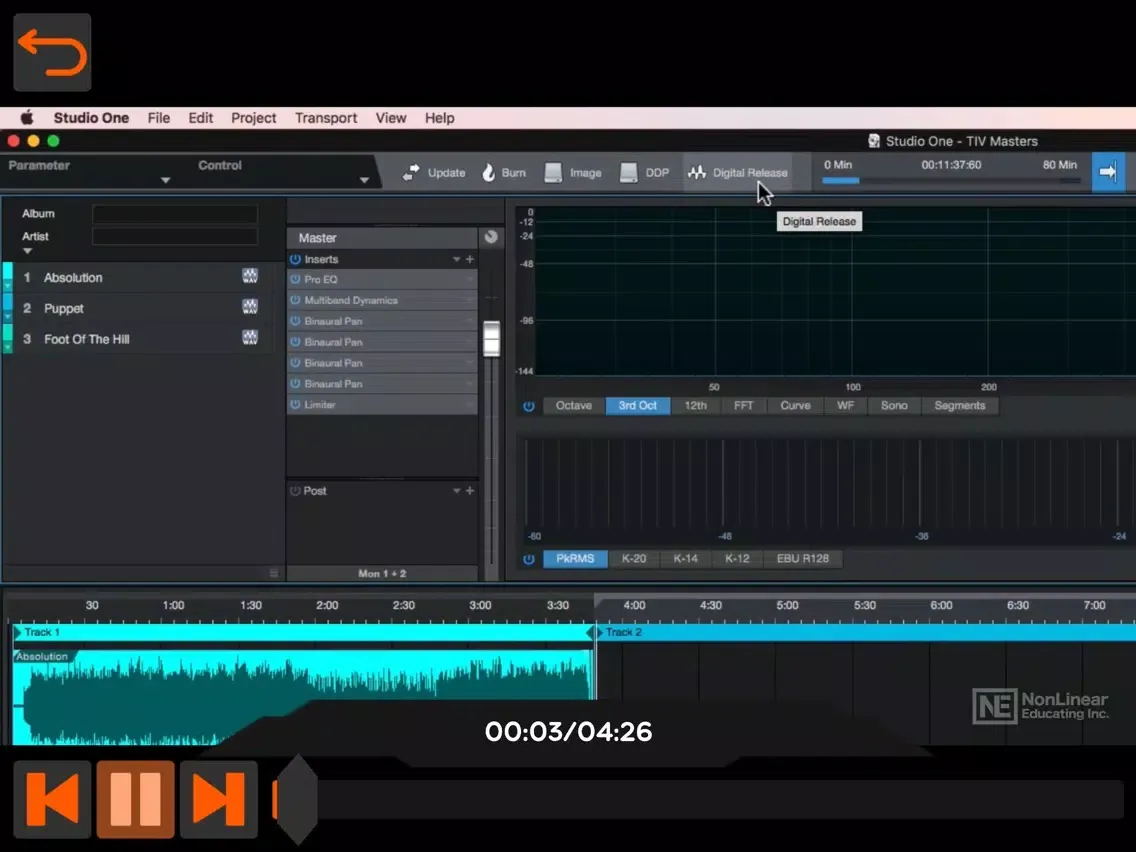Open the Apple menu

pyautogui.click(x=27, y=117)
